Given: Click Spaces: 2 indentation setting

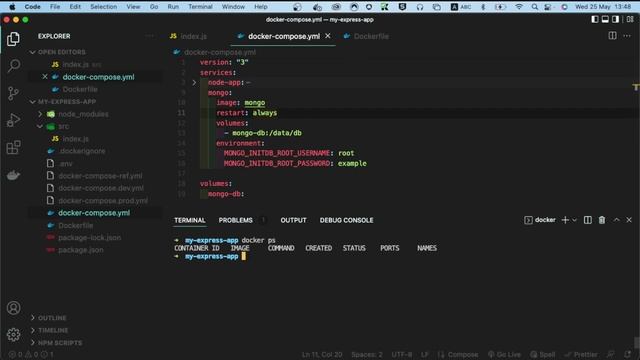Looking at the screenshot, I should click(x=367, y=354).
